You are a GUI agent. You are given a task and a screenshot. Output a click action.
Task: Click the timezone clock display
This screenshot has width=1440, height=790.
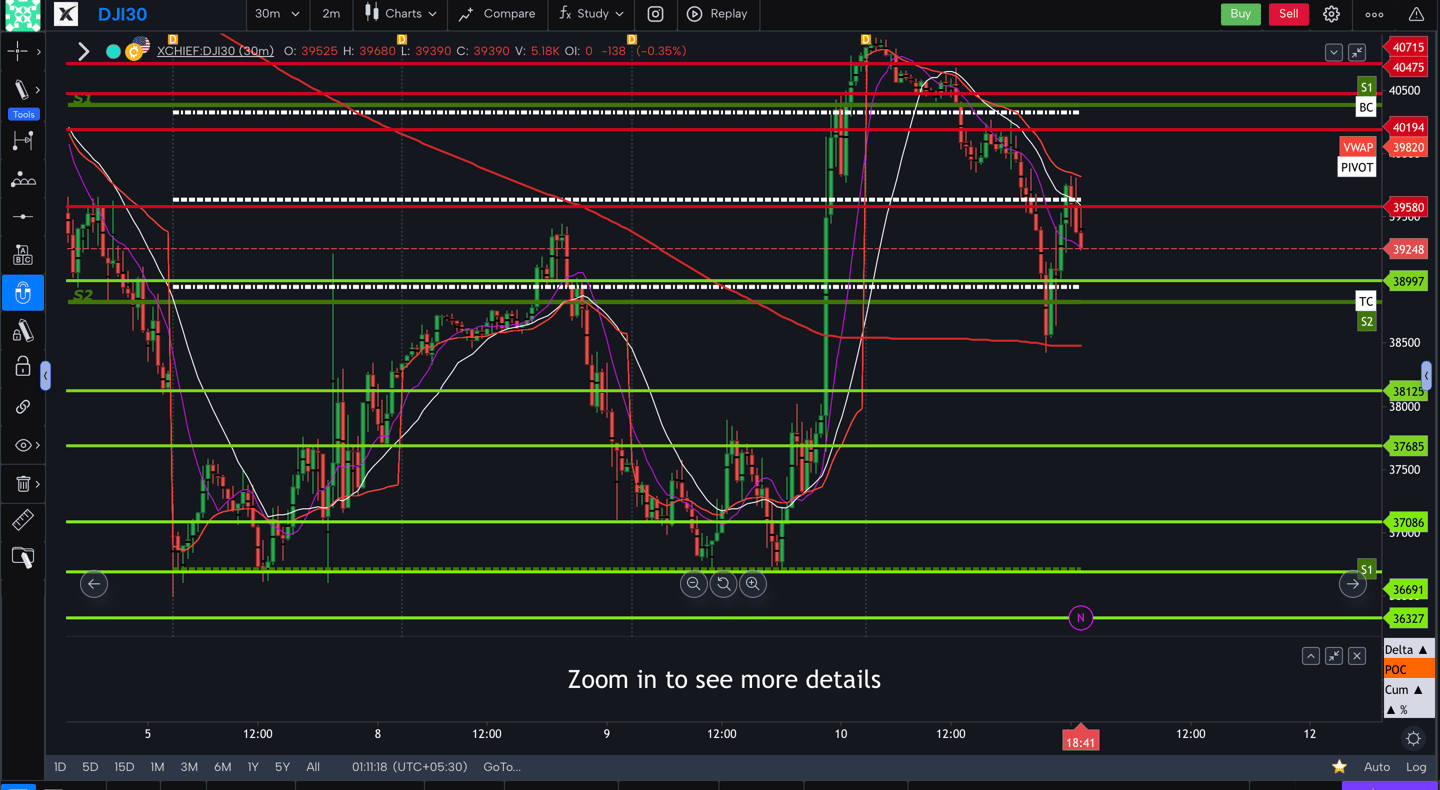coord(409,767)
